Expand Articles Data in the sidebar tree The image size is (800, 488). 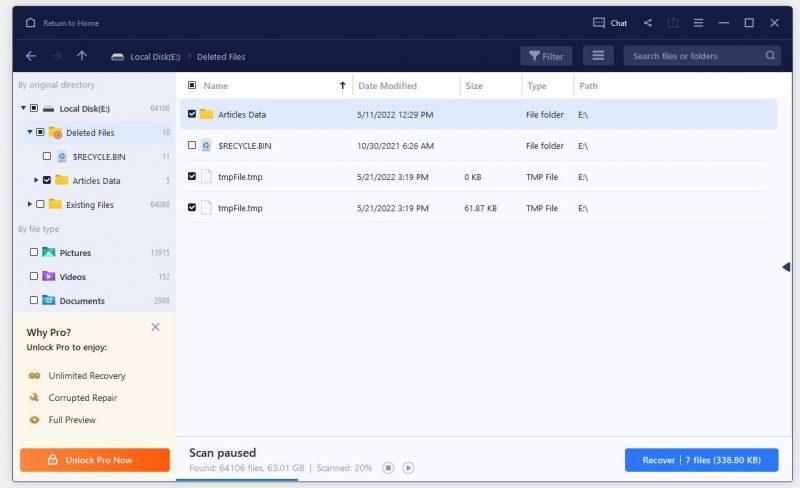36,180
